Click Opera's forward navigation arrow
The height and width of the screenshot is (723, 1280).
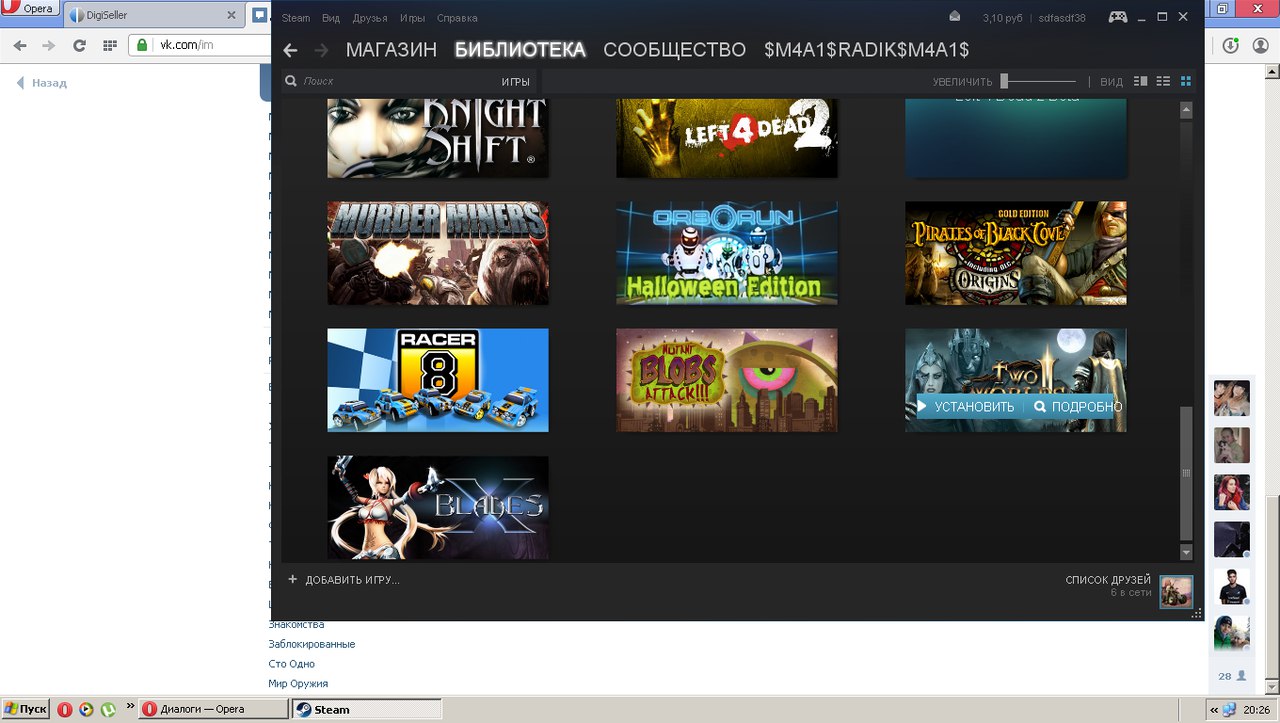(48, 45)
